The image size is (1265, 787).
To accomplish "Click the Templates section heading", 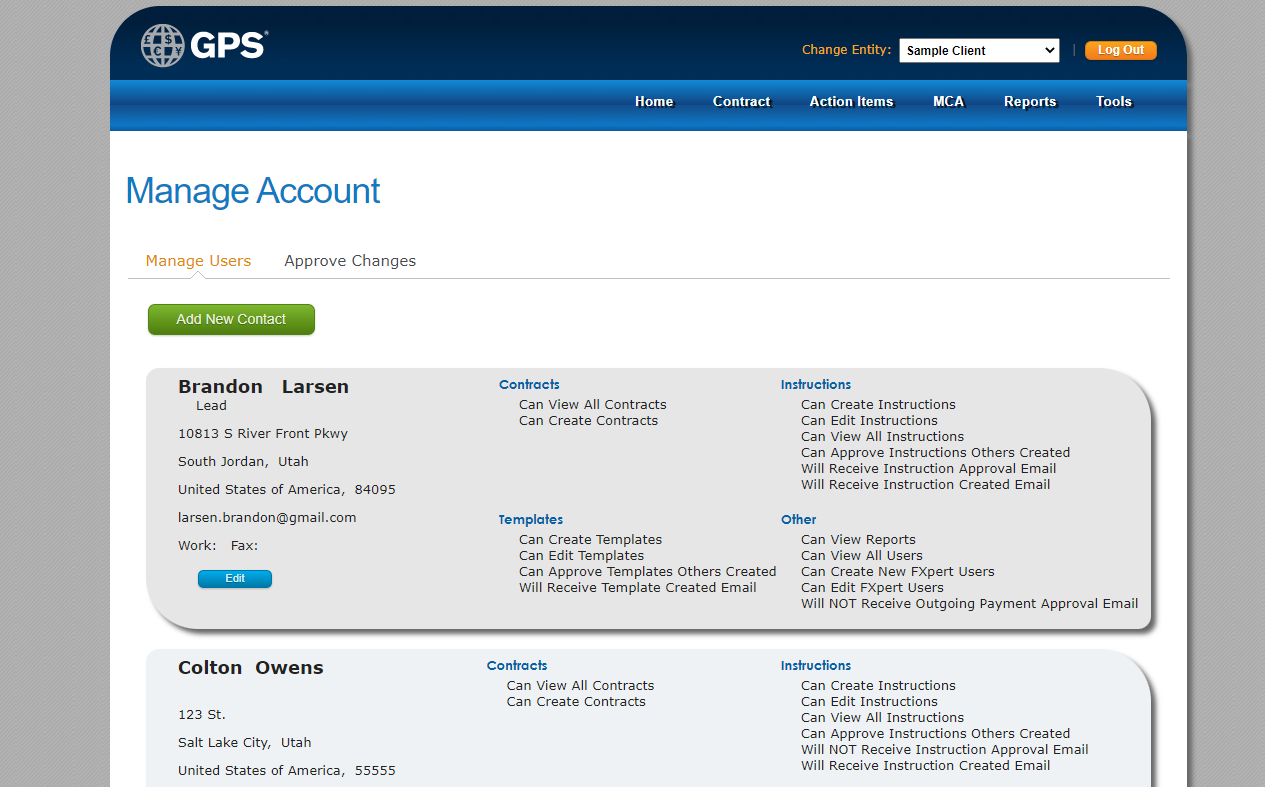I will [x=531, y=519].
